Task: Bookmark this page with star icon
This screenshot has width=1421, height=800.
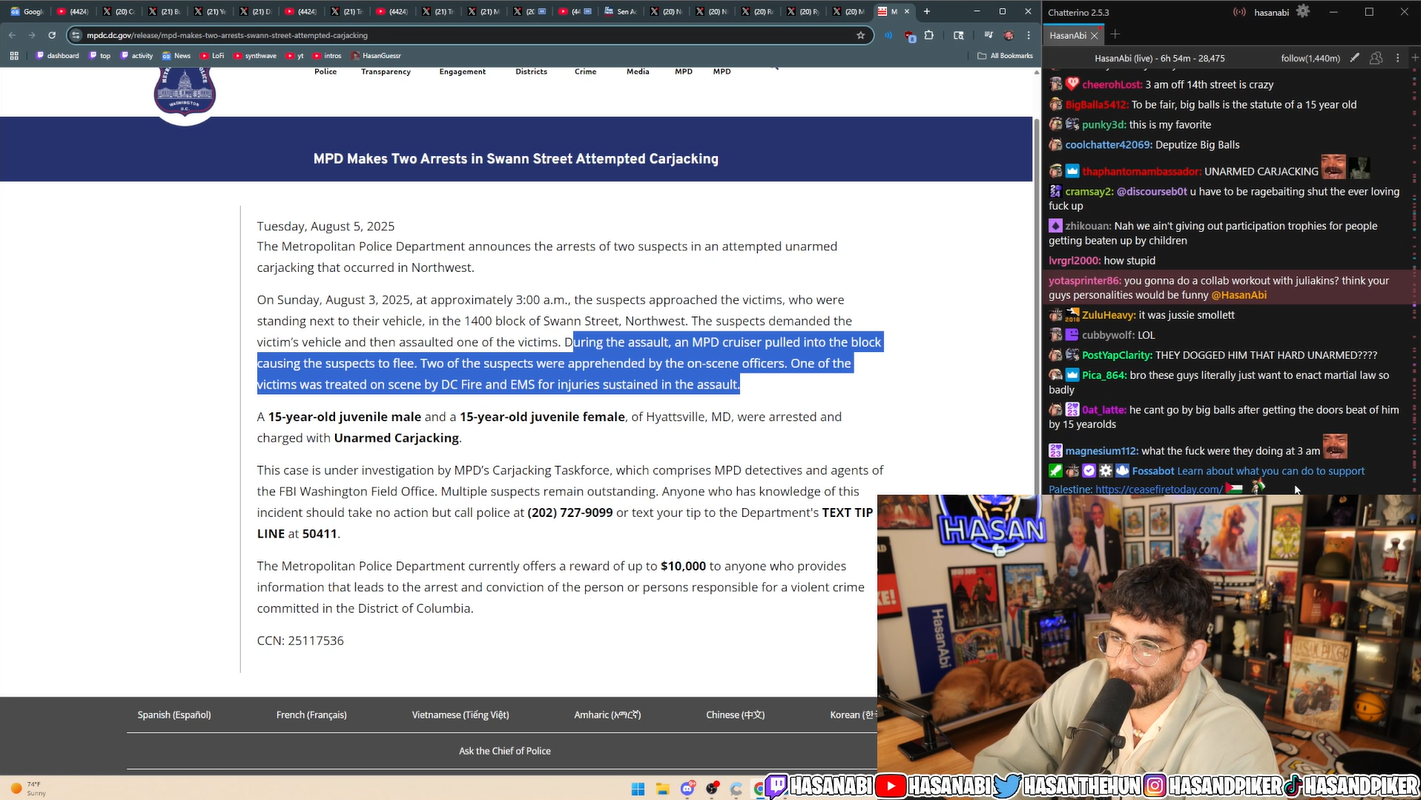Action: tap(860, 35)
